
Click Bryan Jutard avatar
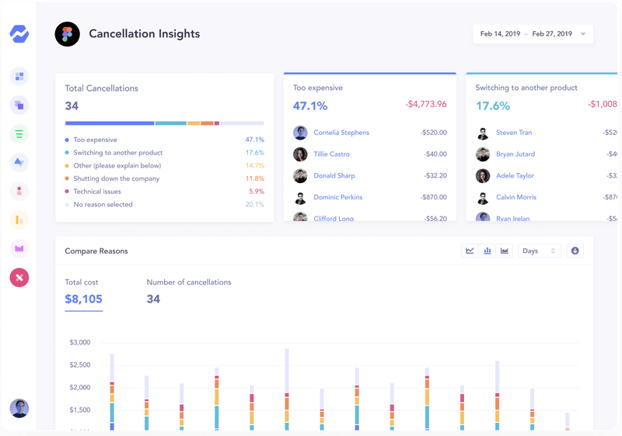(x=483, y=154)
